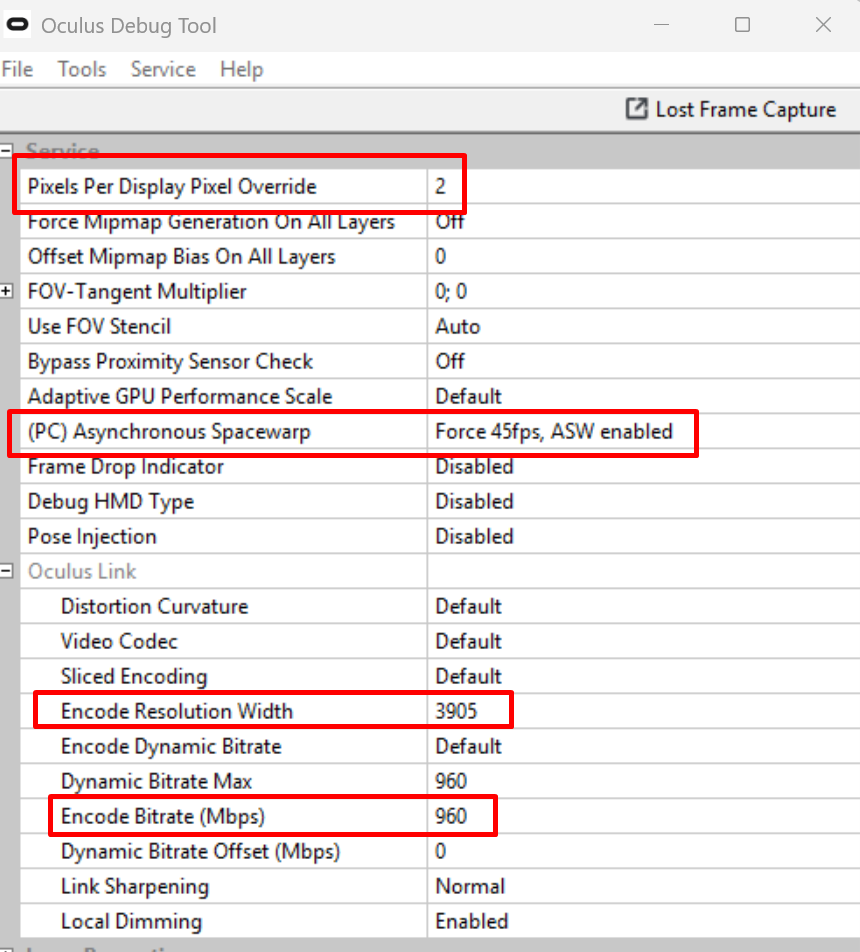The width and height of the screenshot is (860, 952).
Task: Edit Dynamic Bitrate Max value 960
Action: [451, 781]
